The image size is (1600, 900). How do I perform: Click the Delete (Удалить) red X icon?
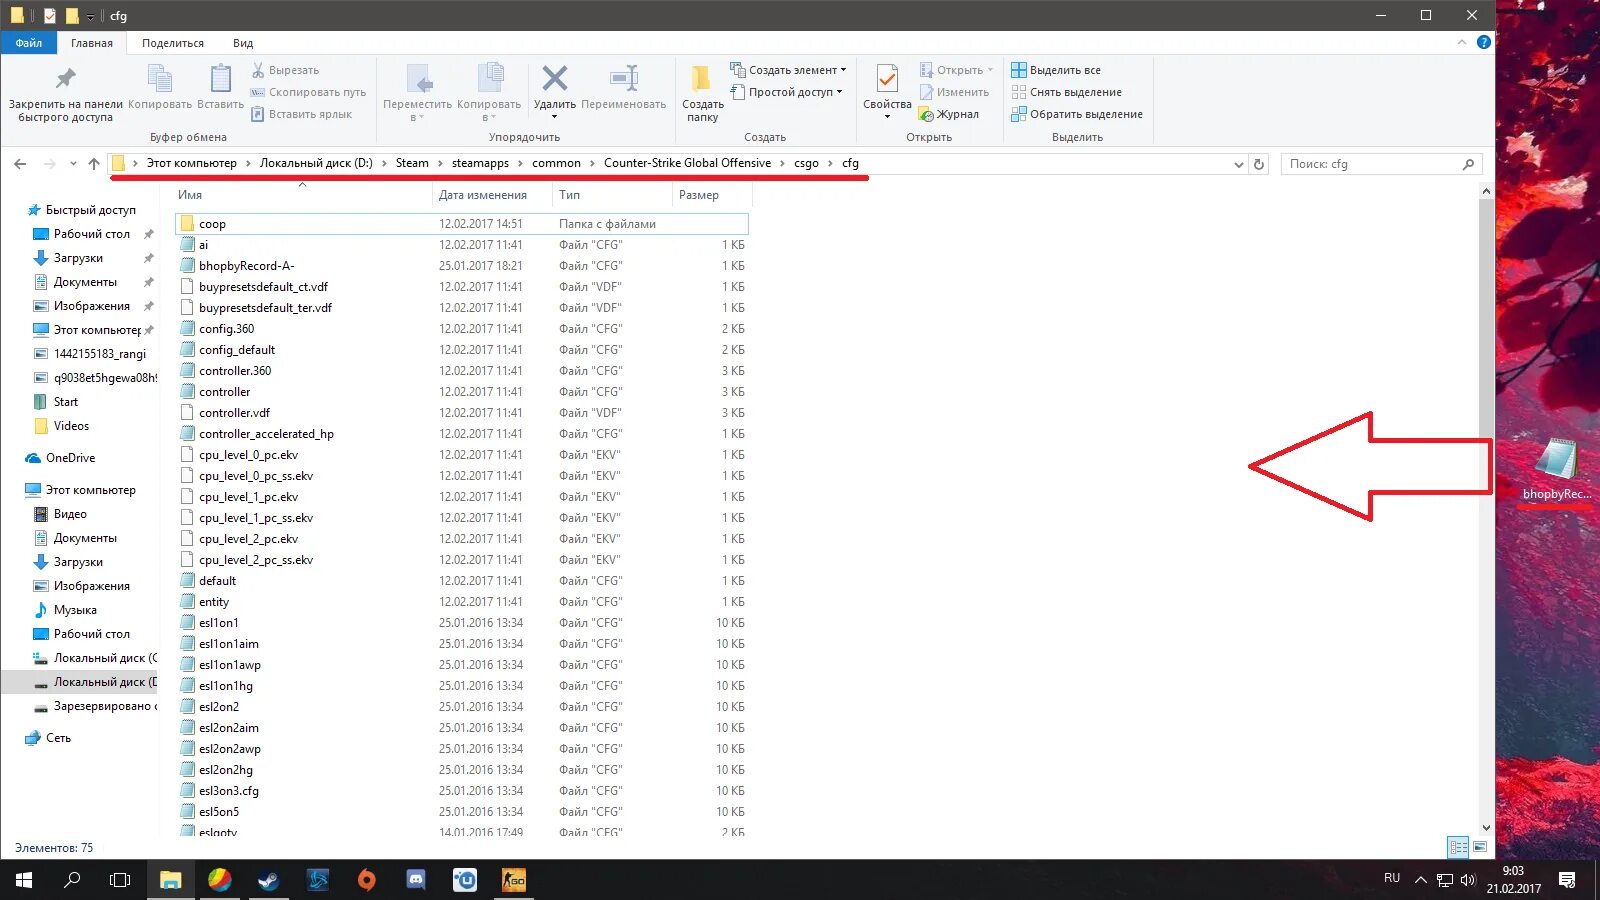coord(555,78)
